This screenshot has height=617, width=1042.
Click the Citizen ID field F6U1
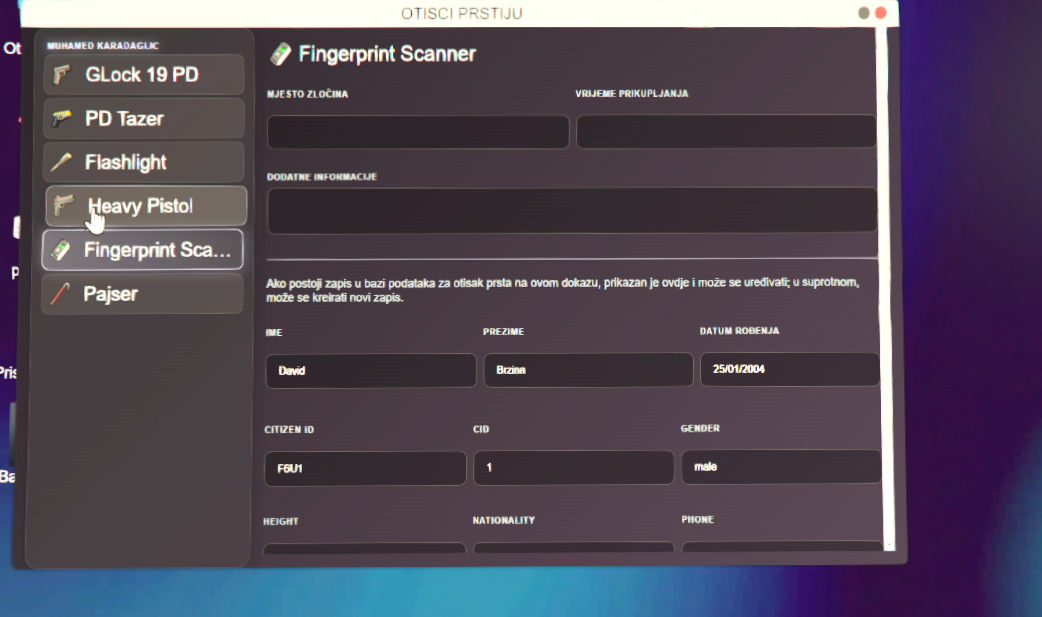click(x=365, y=468)
